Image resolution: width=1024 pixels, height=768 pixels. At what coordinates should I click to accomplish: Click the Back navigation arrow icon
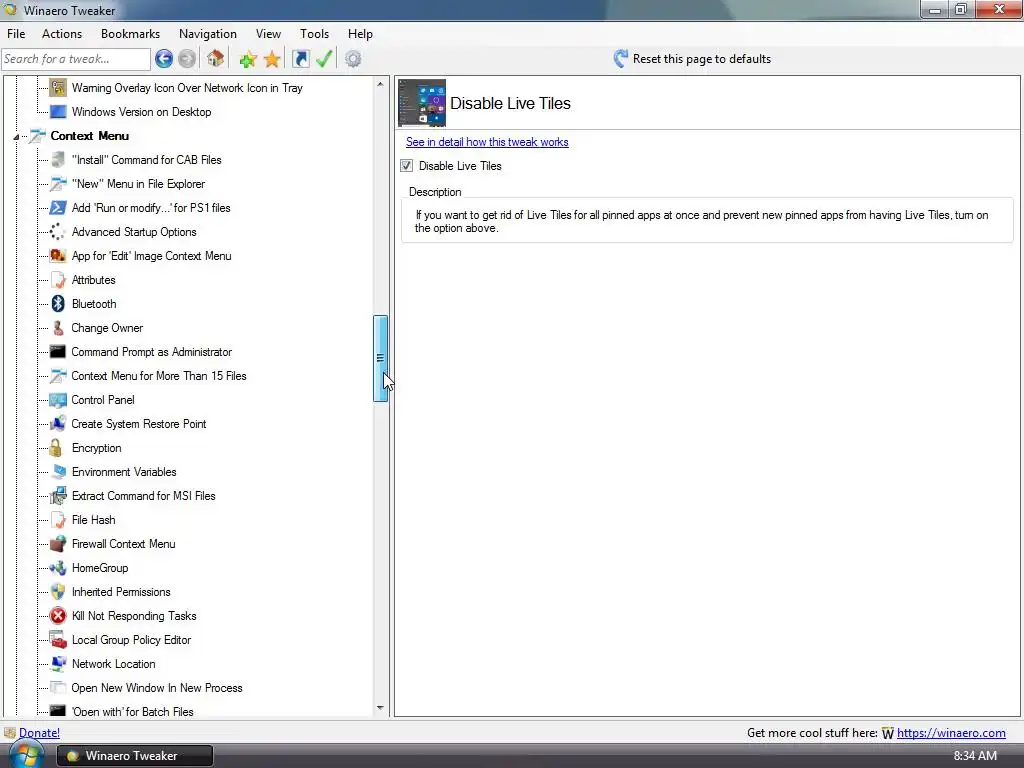(x=164, y=59)
